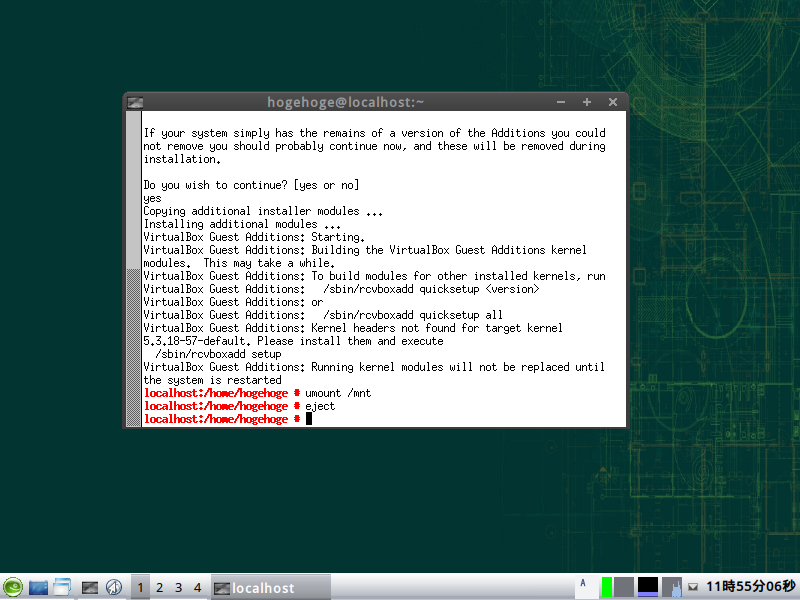Switch to workspace 3
The width and height of the screenshot is (800, 600).
point(179,588)
